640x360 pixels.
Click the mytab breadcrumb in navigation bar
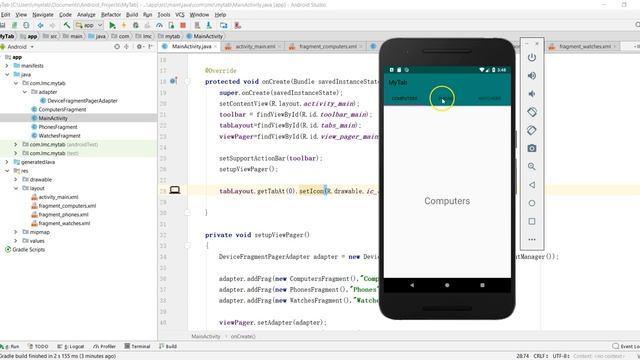point(169,36)
